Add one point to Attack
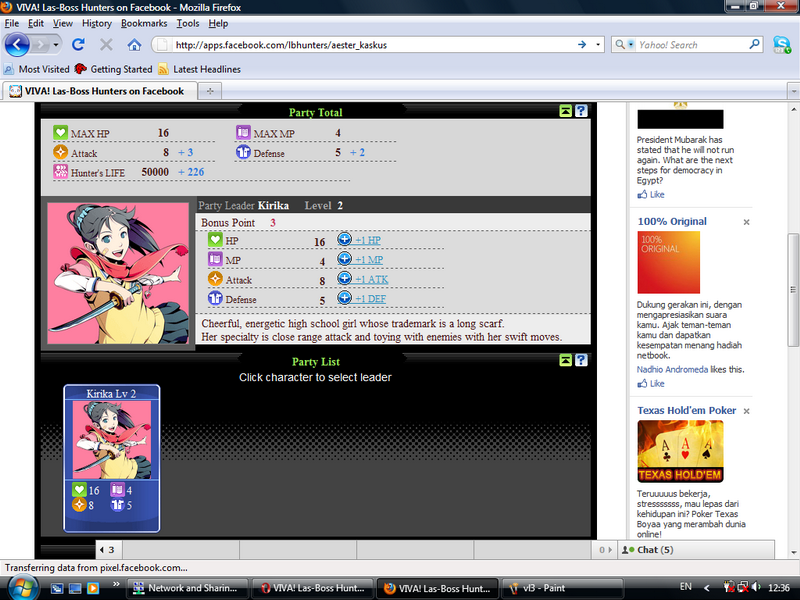Viewport: 800px width, 600px height. coord(371,280)
